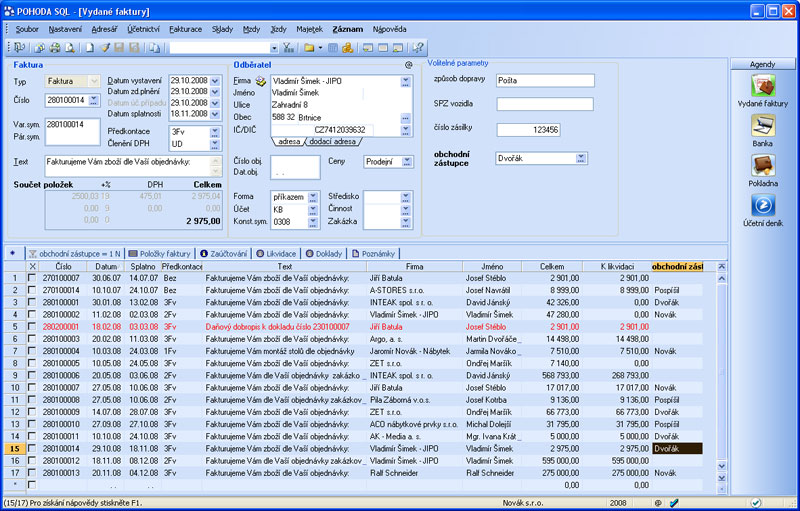Check the box for red row 280200001
This screenshot has height=511, width=800.
[32, 326]
